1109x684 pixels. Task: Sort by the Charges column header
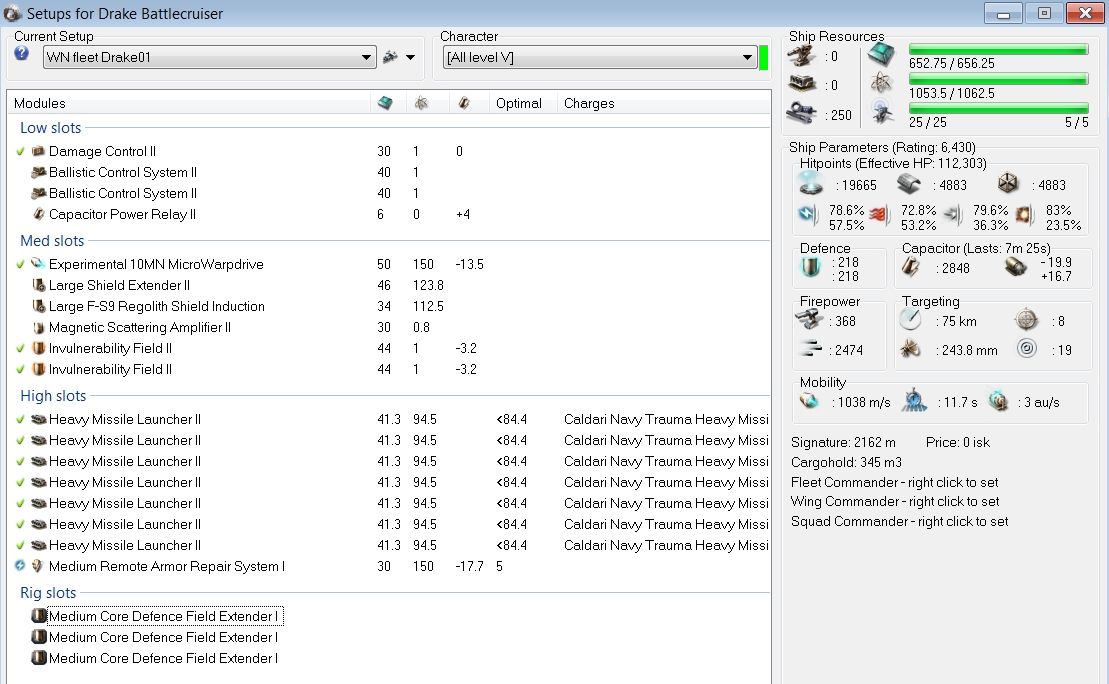tap(588, 103)
